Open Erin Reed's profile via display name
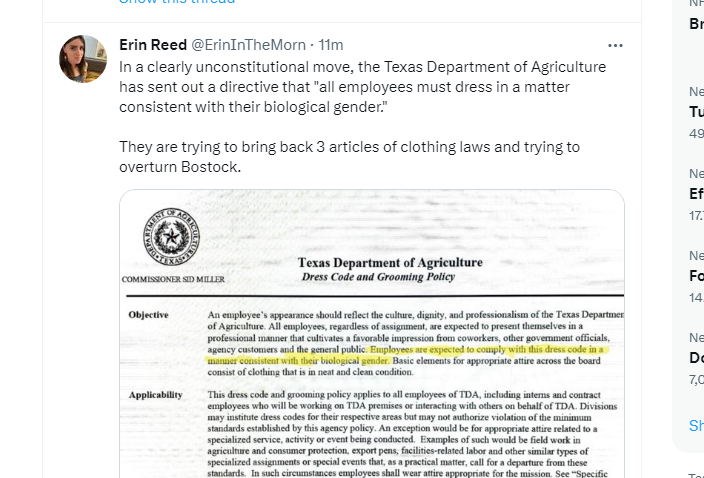Viewport: 704px width, 478px height. pos(151,45)
